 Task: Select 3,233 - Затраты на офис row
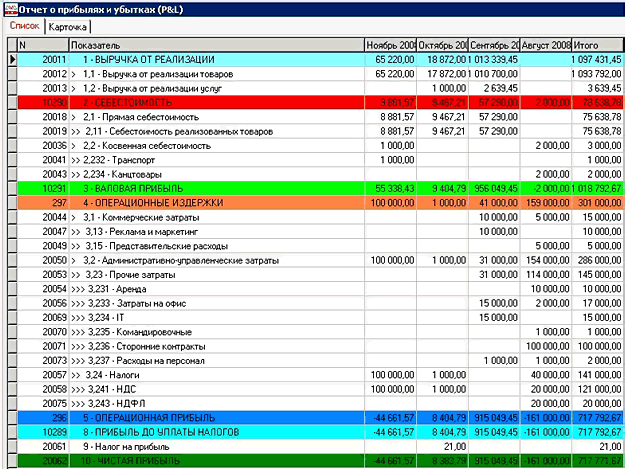pyautogui.click(x=320, y=304)
